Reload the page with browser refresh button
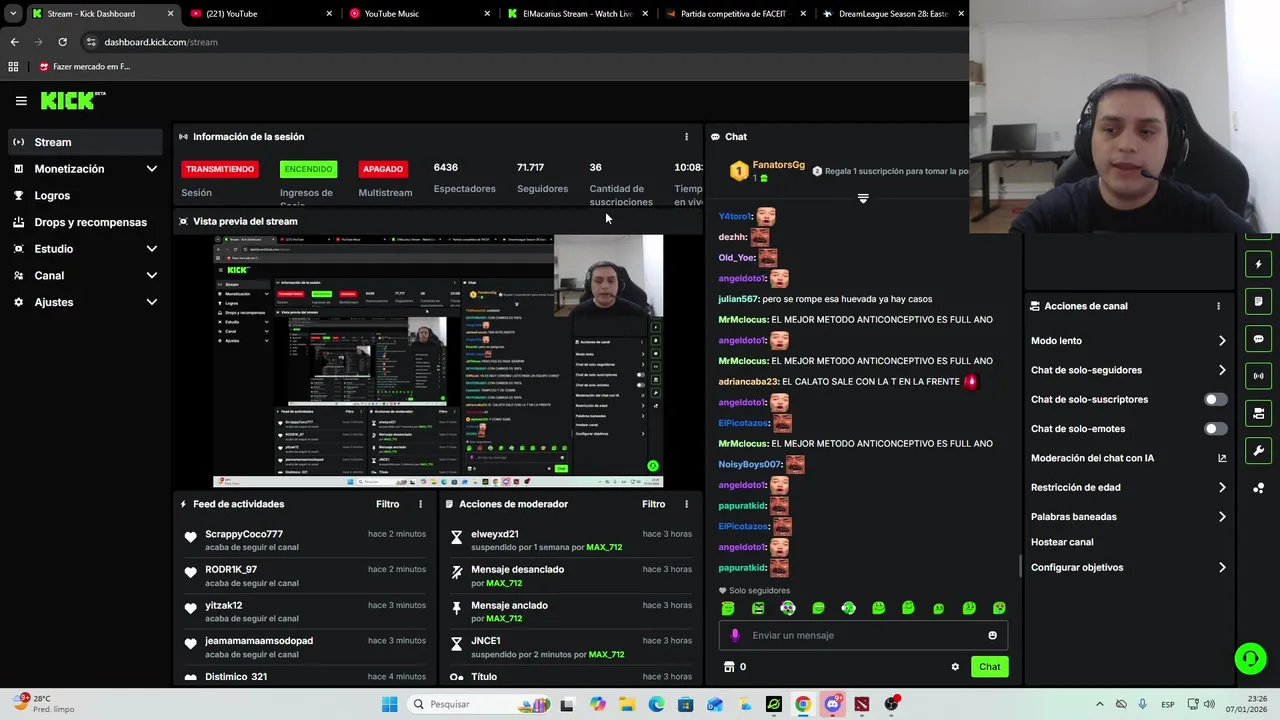 click(x=62, y=42)
